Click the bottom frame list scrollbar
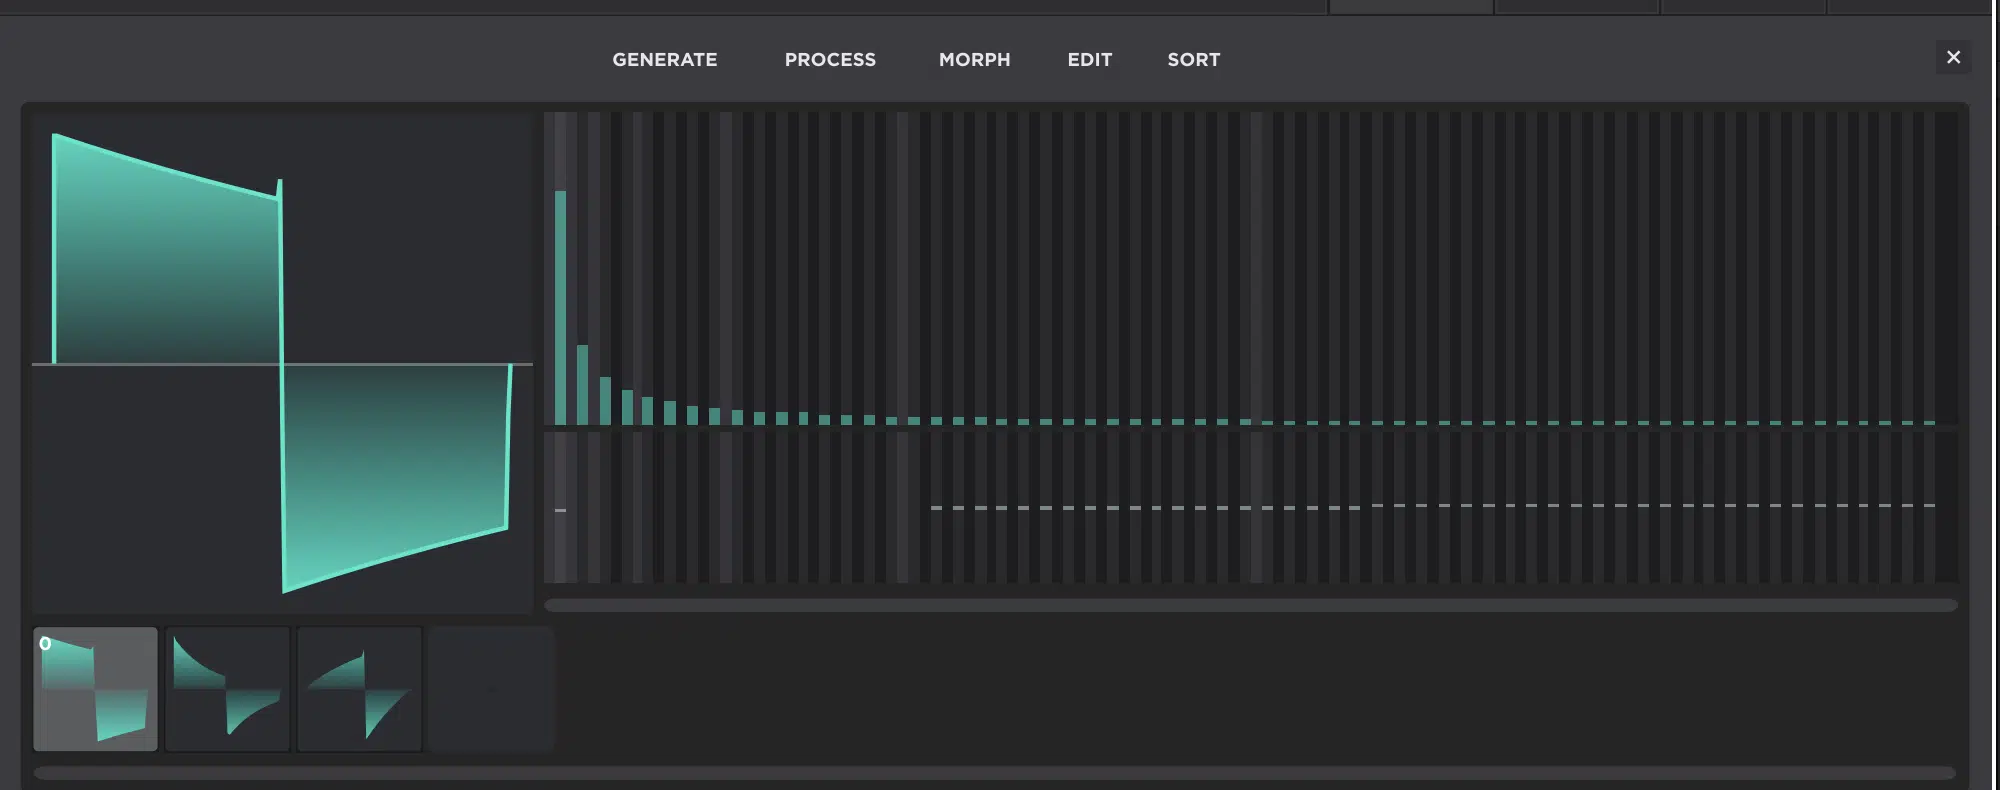Image resolution: width=2000 pixels, height=790 pixels. (x=994, y=773)
